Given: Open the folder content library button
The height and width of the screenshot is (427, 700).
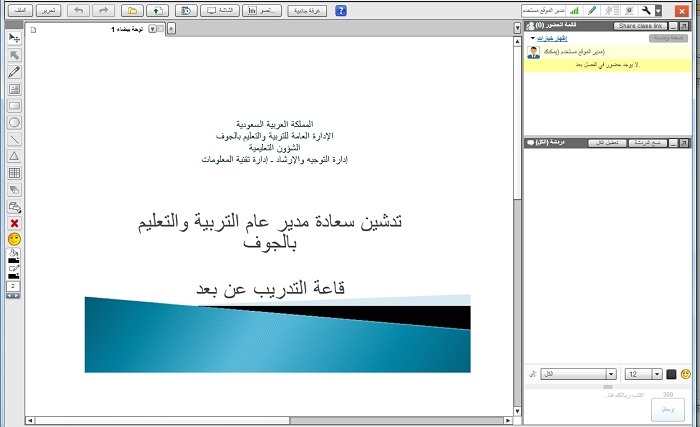Looking at the screenshot, I should 133,10.
